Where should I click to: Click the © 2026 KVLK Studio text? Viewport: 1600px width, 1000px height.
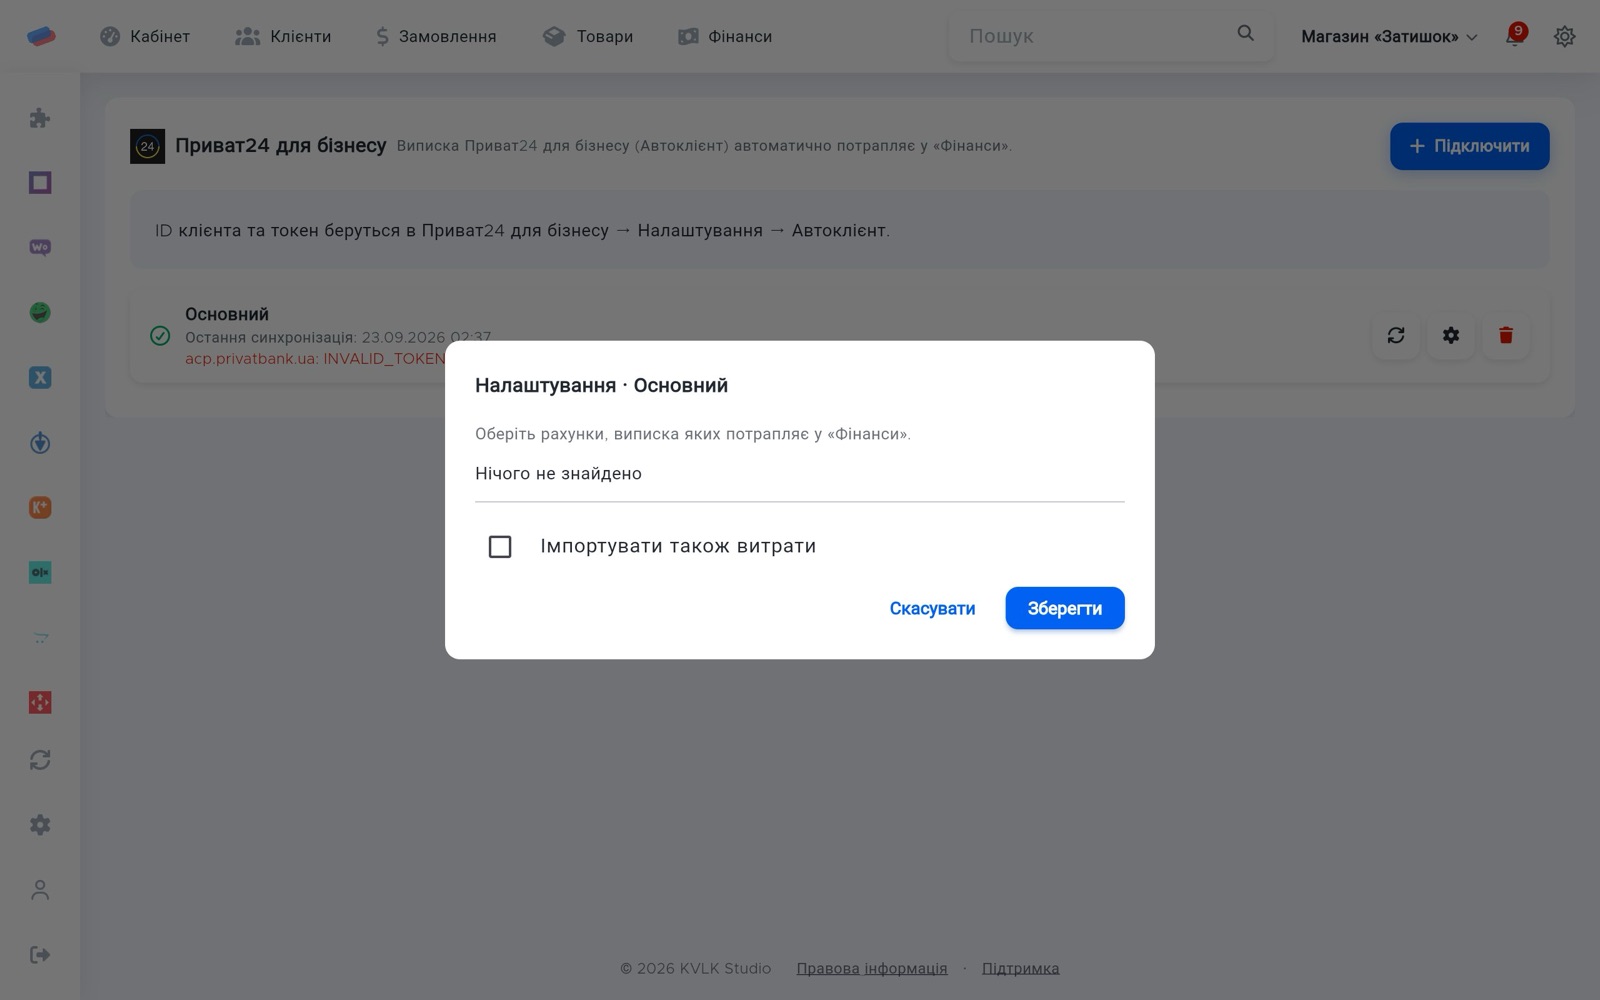coord(696,968)
